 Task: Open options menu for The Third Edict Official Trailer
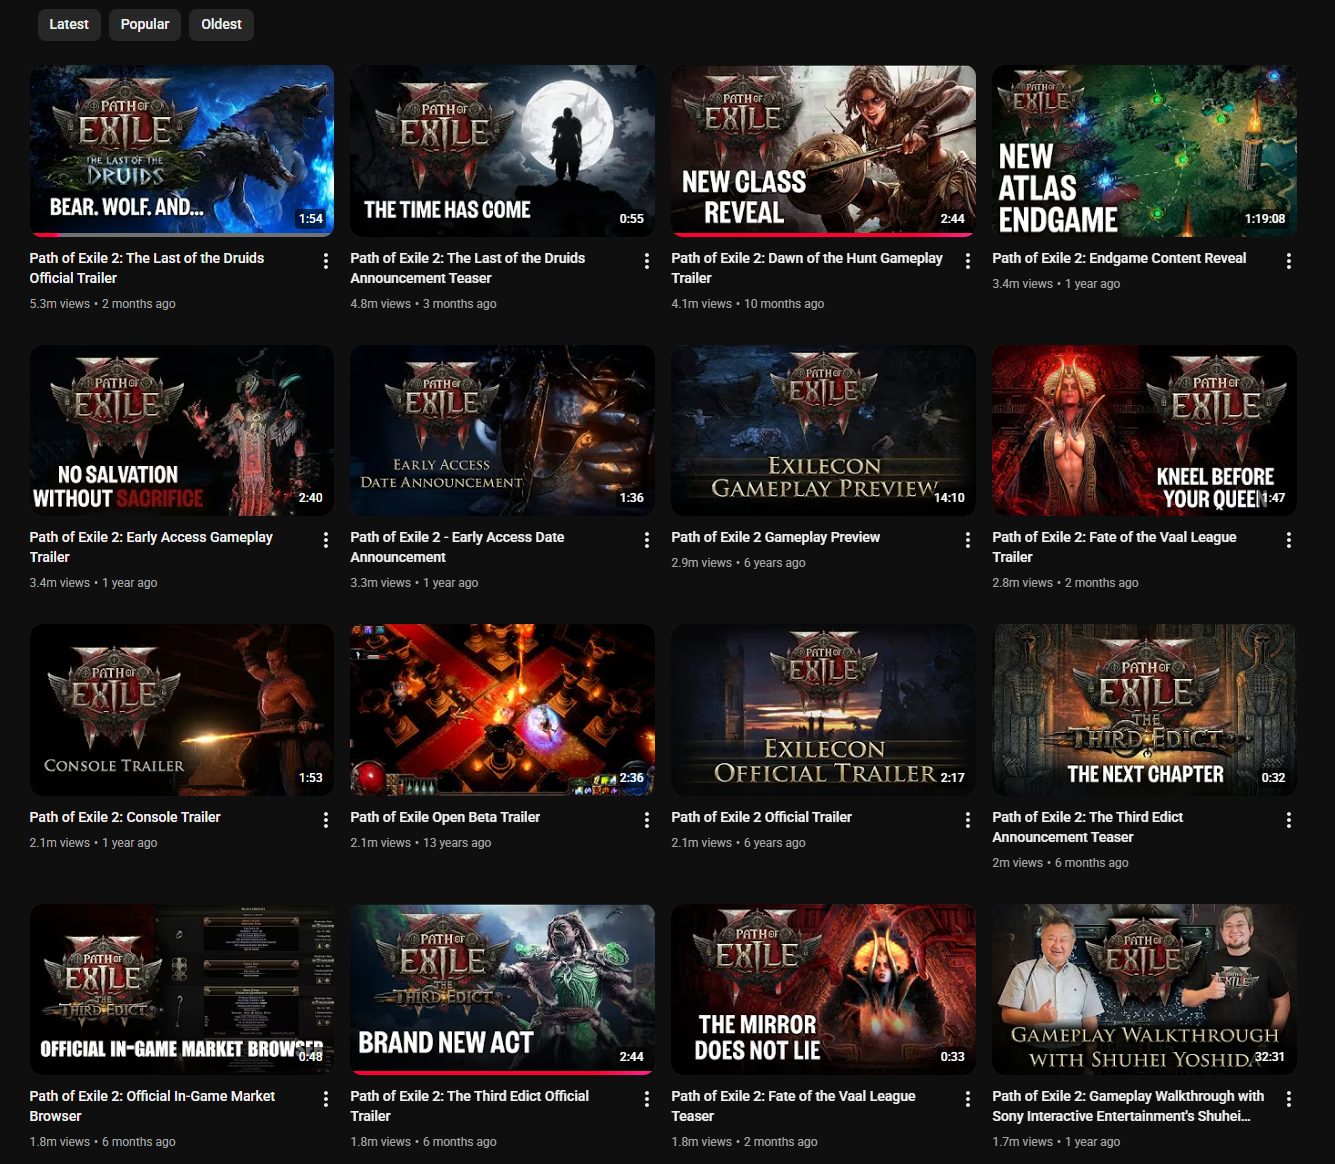[x=647, y=1099]
